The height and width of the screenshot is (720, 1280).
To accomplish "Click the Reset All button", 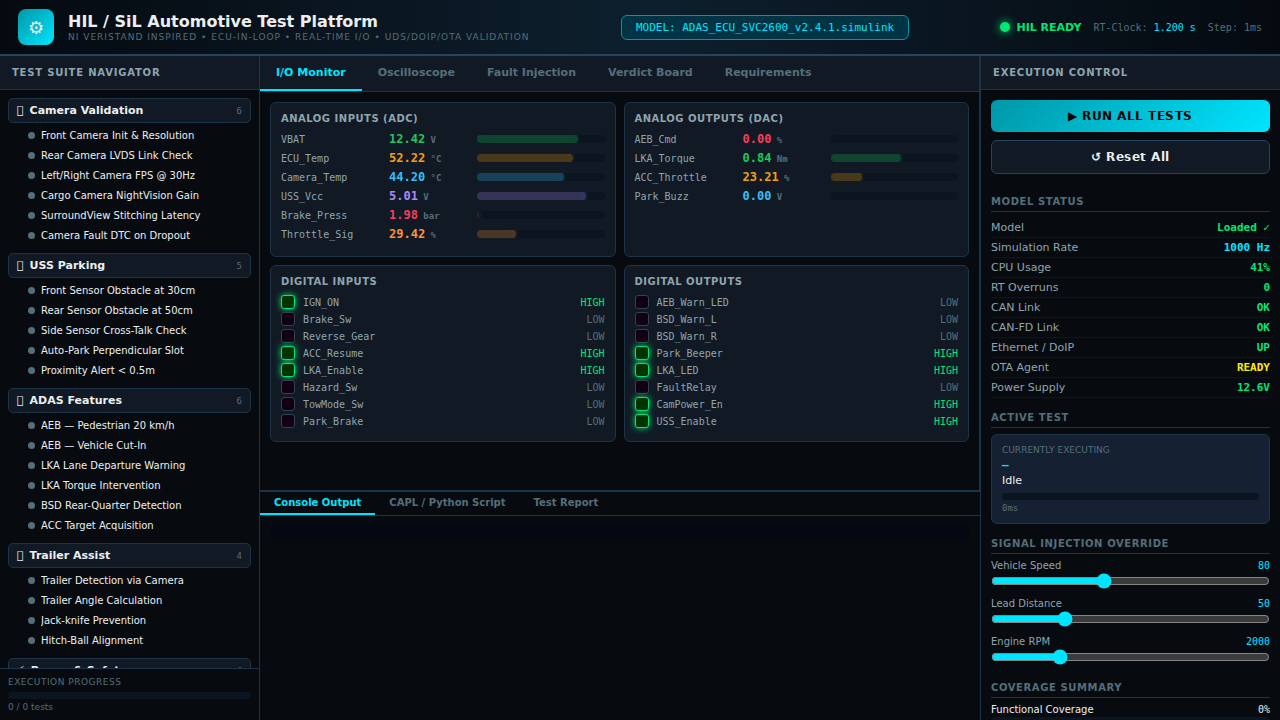I will (x=1129, y=157).
